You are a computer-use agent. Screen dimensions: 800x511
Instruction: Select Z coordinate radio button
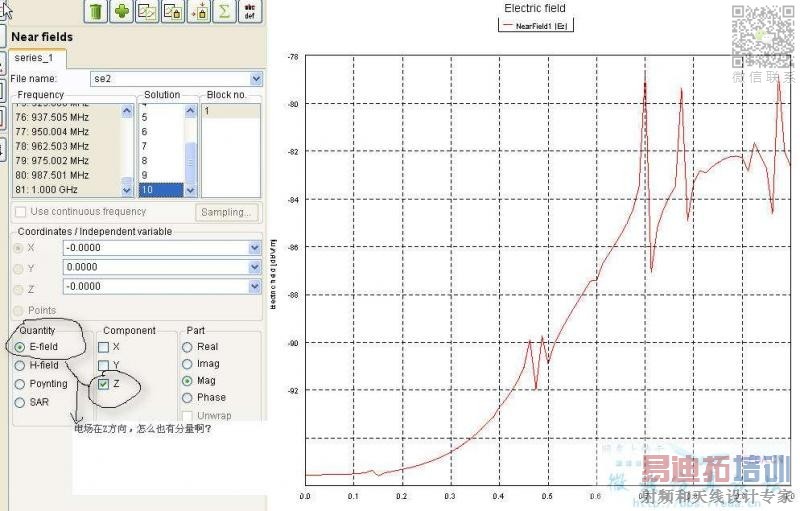18,289
